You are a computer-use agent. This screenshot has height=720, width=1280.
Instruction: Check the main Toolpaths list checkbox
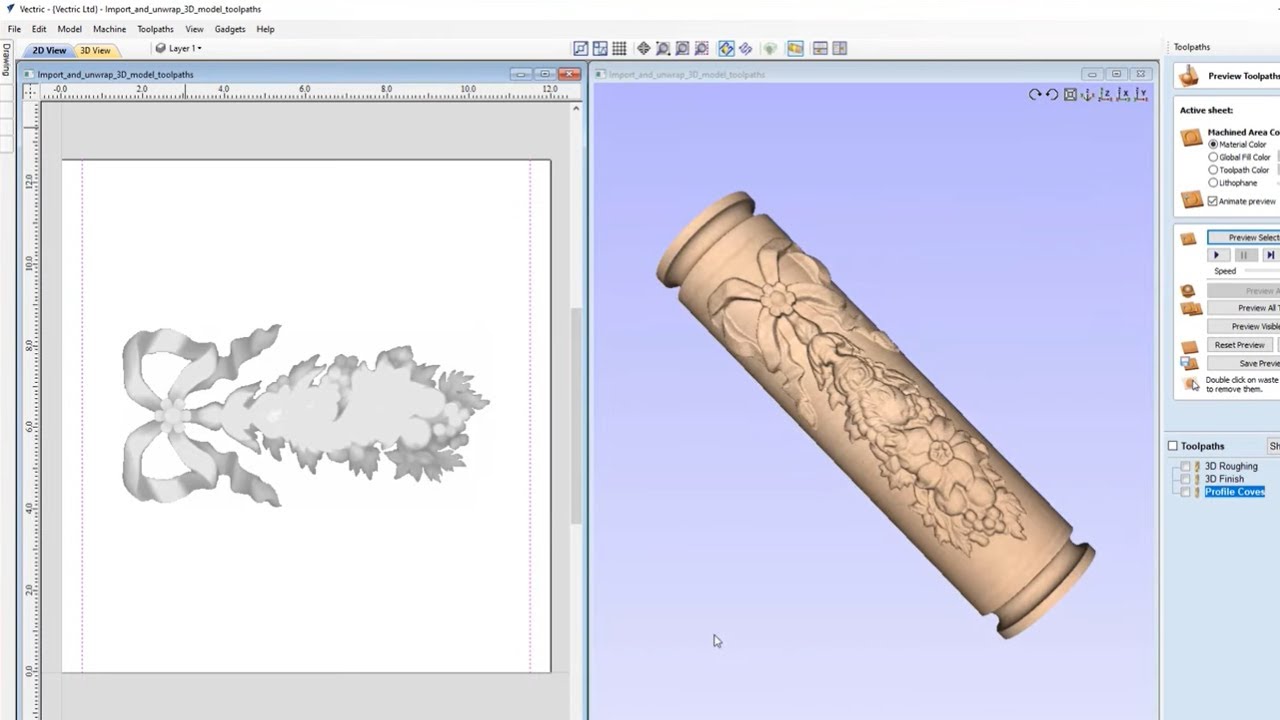pyautogui.click(x=1173, y=446)
